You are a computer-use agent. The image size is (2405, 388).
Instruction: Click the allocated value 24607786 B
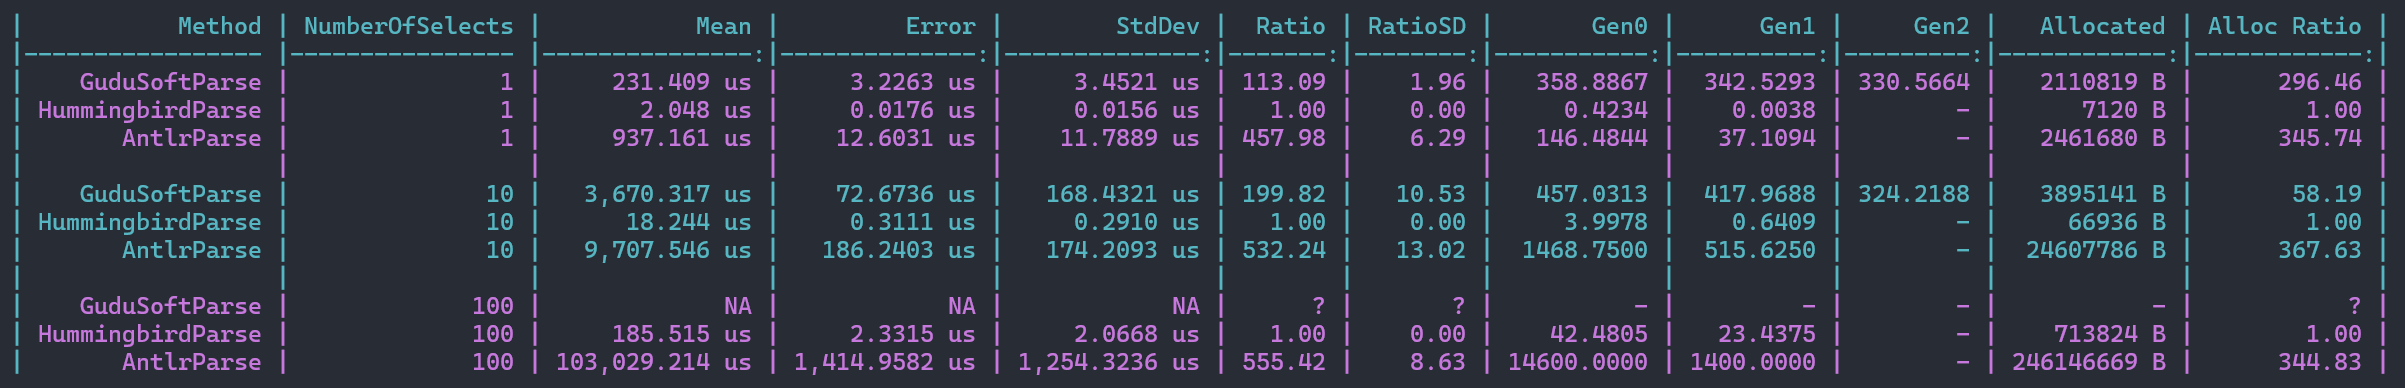point(2095,250)
